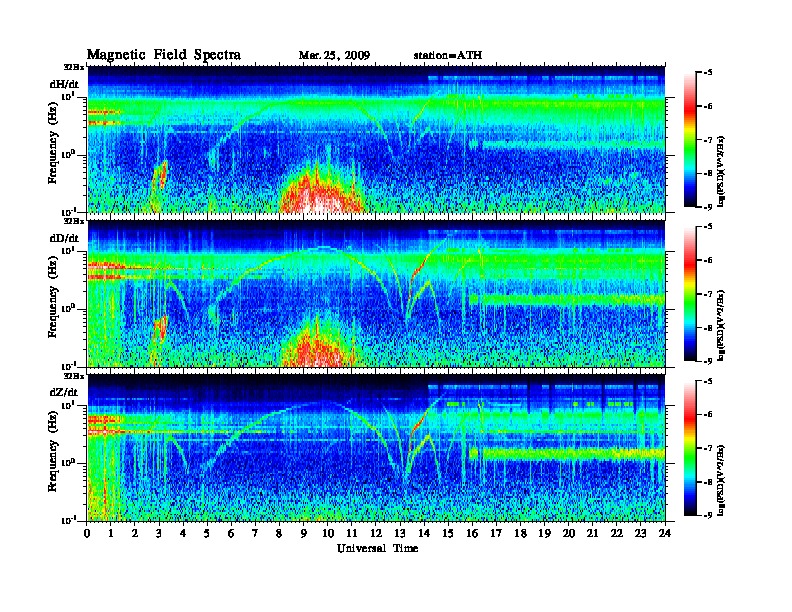Click the 10⁻¹ frequency tick of dZ/dt panel
Screen dimensions: 792x612
click(x=68, y=521)
